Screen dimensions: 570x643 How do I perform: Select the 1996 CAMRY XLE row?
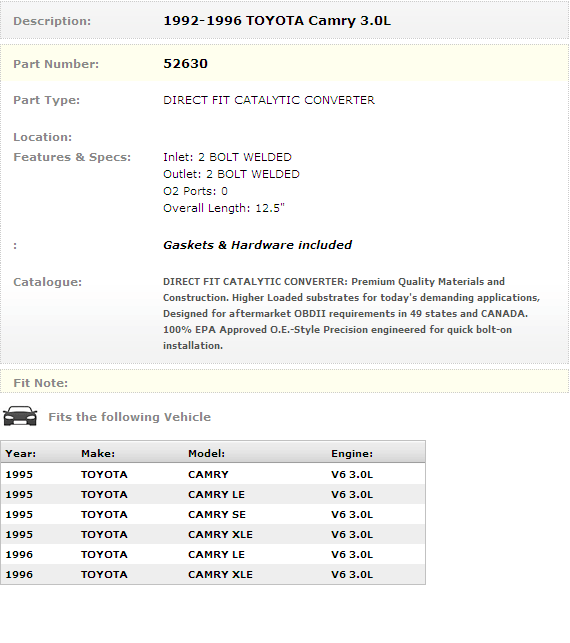pos(213,575)
